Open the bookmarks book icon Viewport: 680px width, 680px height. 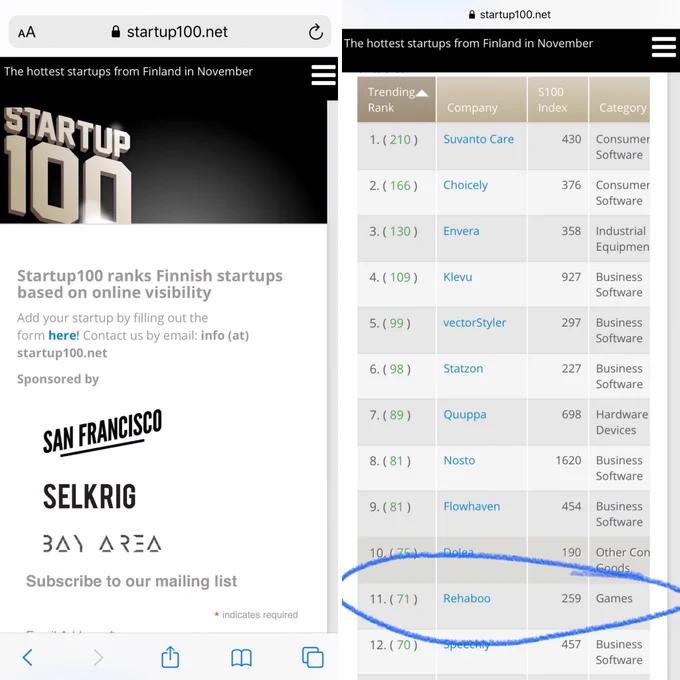(241, 658)
